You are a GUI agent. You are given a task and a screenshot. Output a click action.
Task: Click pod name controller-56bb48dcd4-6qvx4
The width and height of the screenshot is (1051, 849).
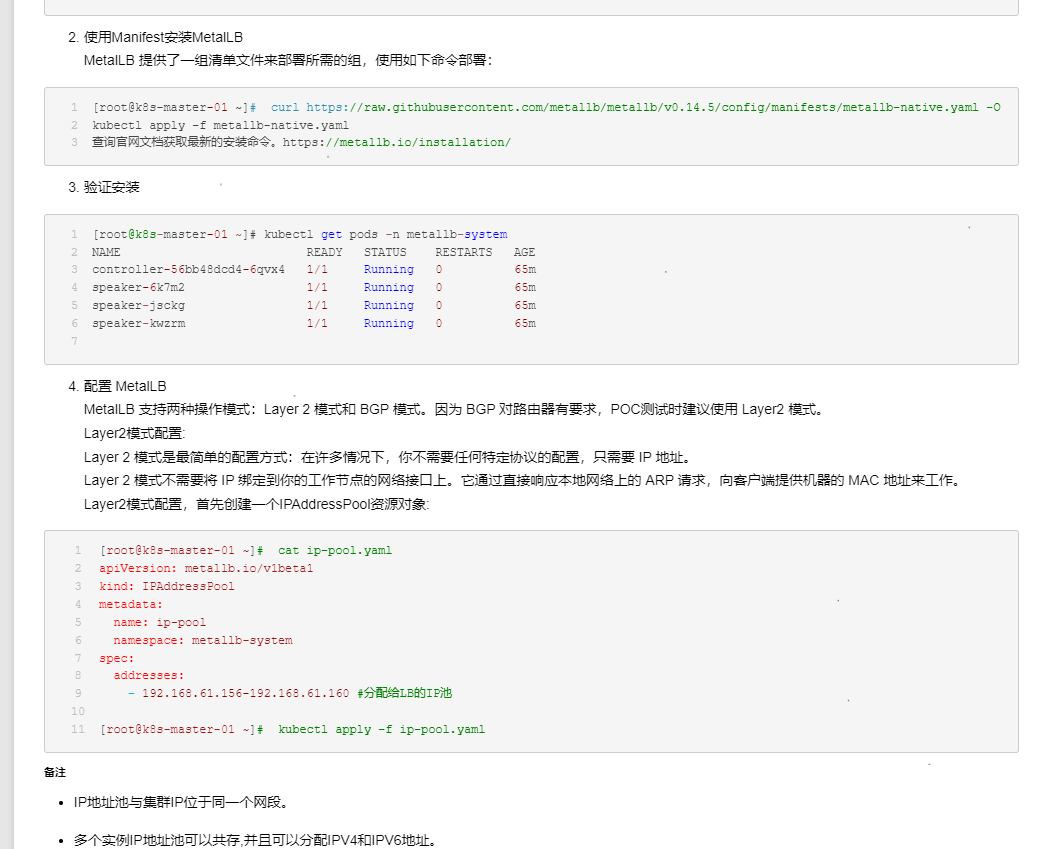click(188, 269)
